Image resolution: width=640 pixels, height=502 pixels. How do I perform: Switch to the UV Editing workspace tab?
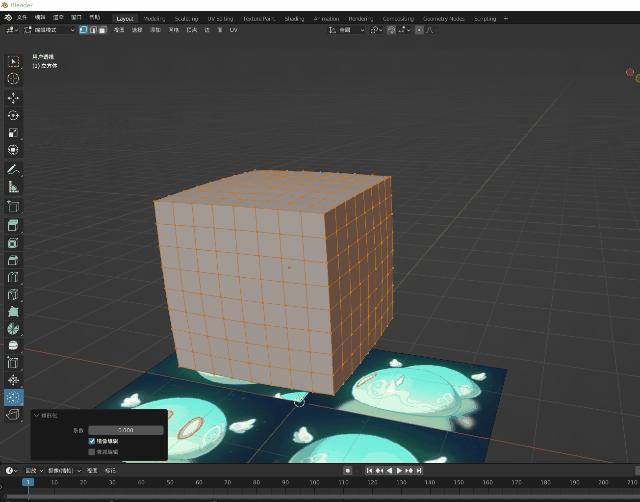click(220, 19)
